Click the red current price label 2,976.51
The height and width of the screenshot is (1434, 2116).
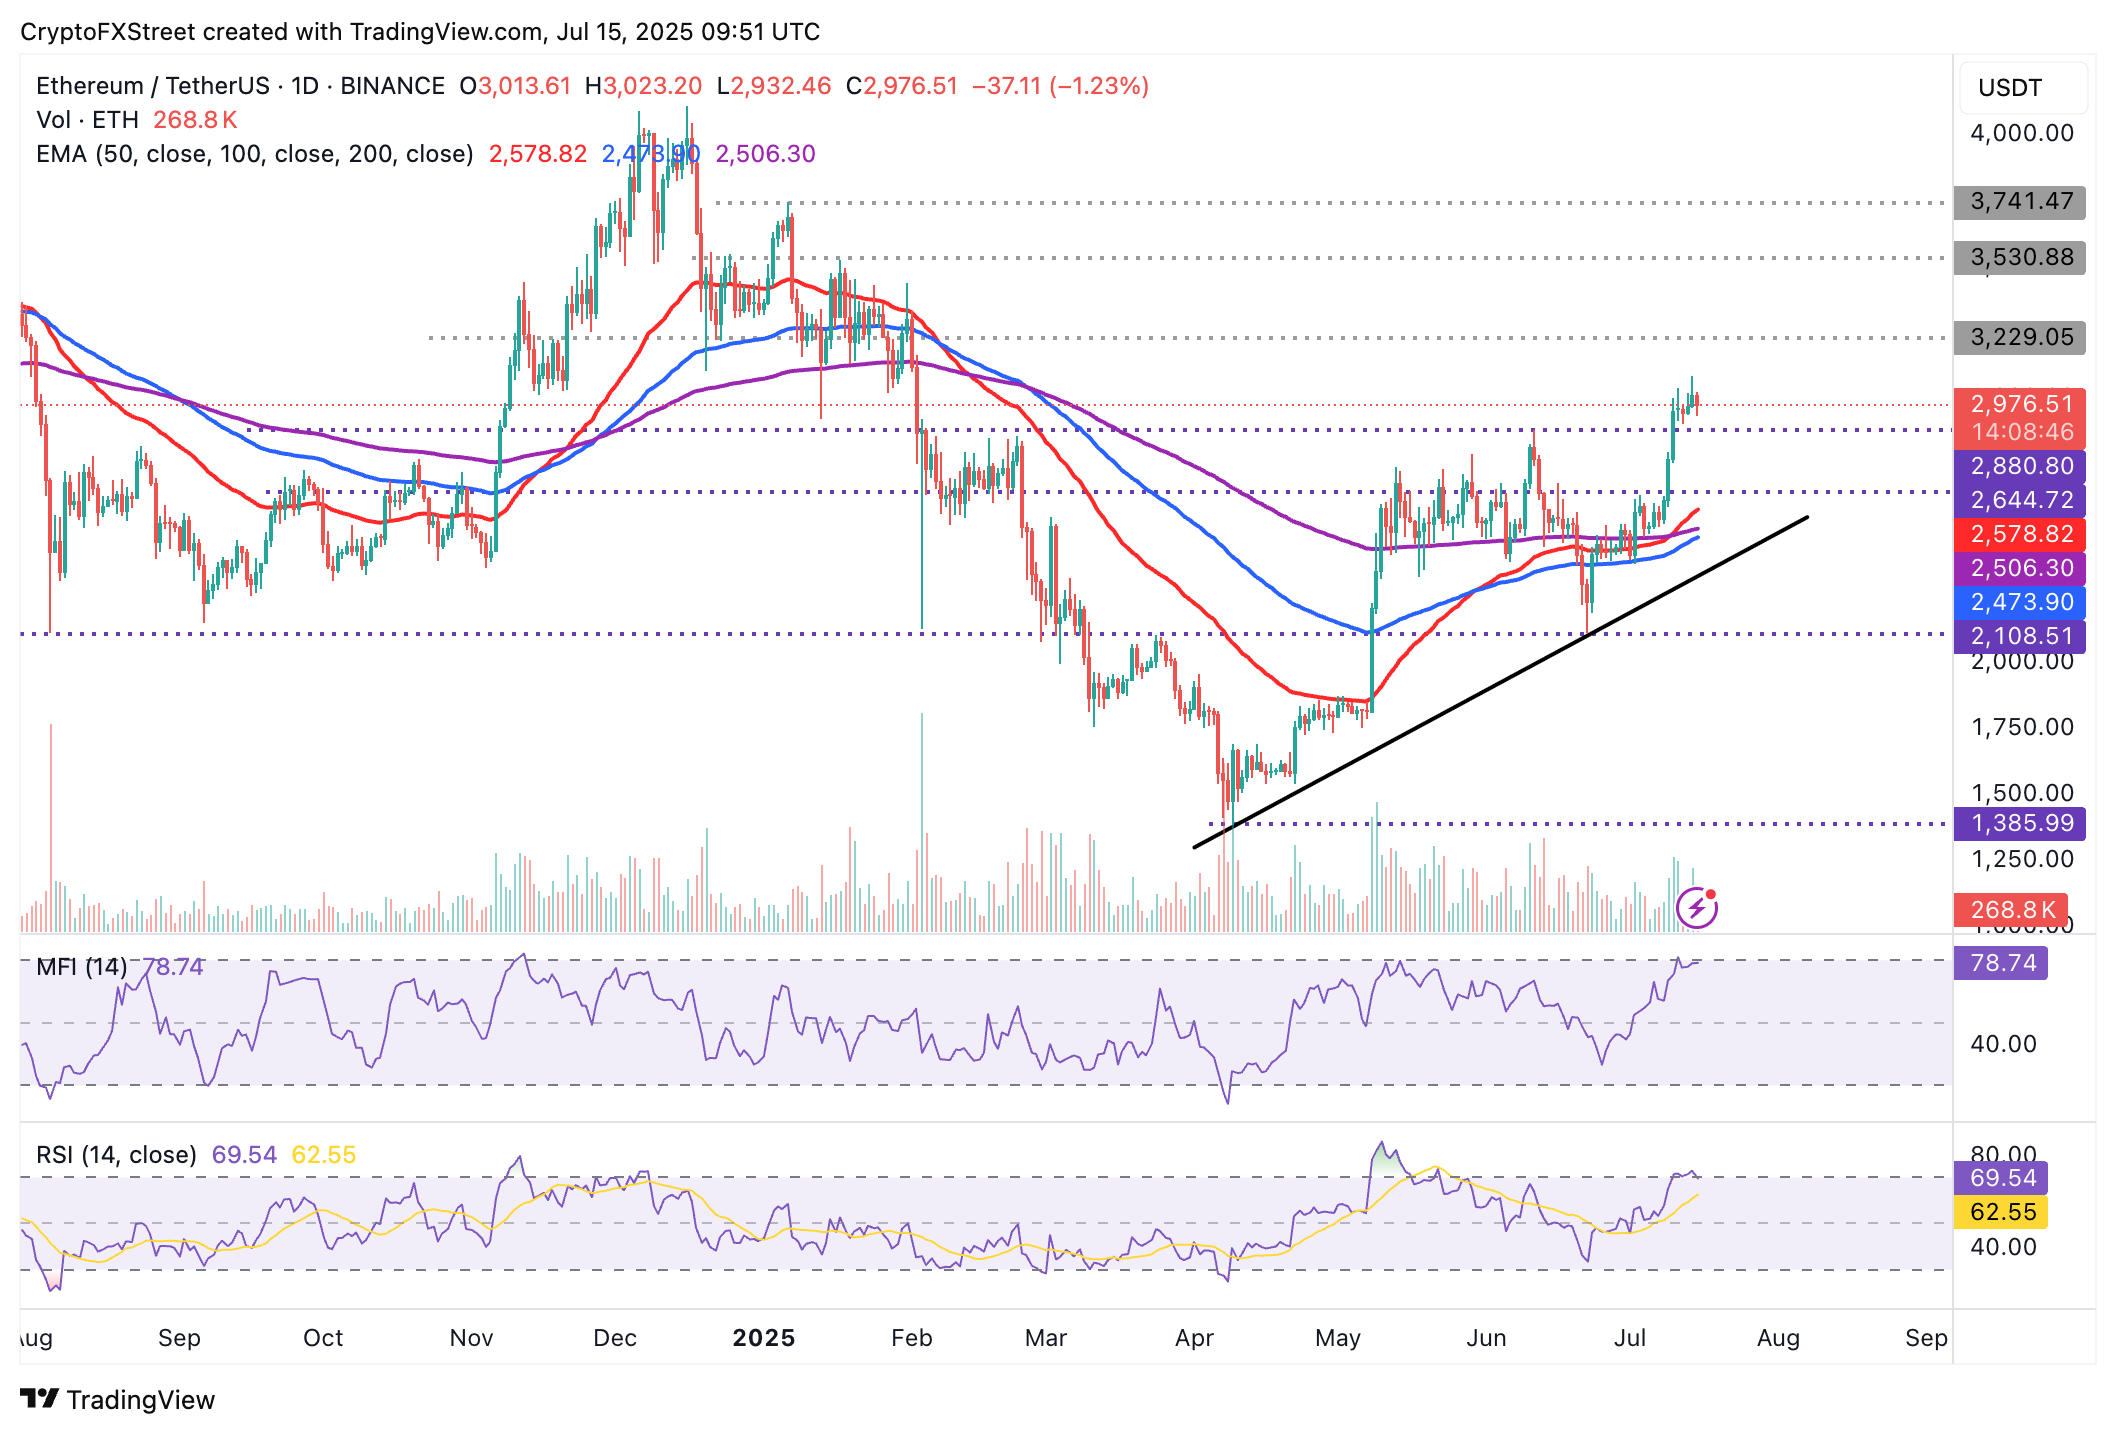pyautogui.click(x=2020, y=405)
